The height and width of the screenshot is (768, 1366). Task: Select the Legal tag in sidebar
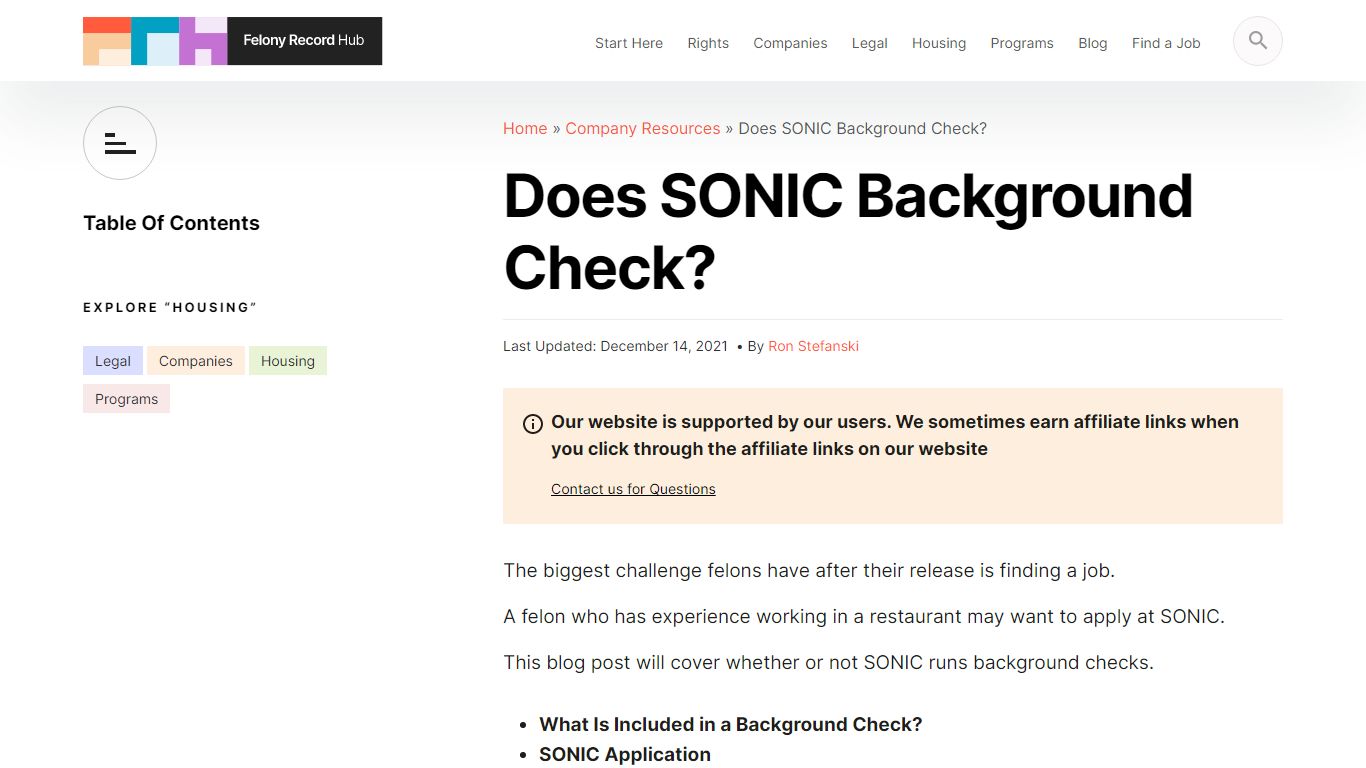click(113, 361)
